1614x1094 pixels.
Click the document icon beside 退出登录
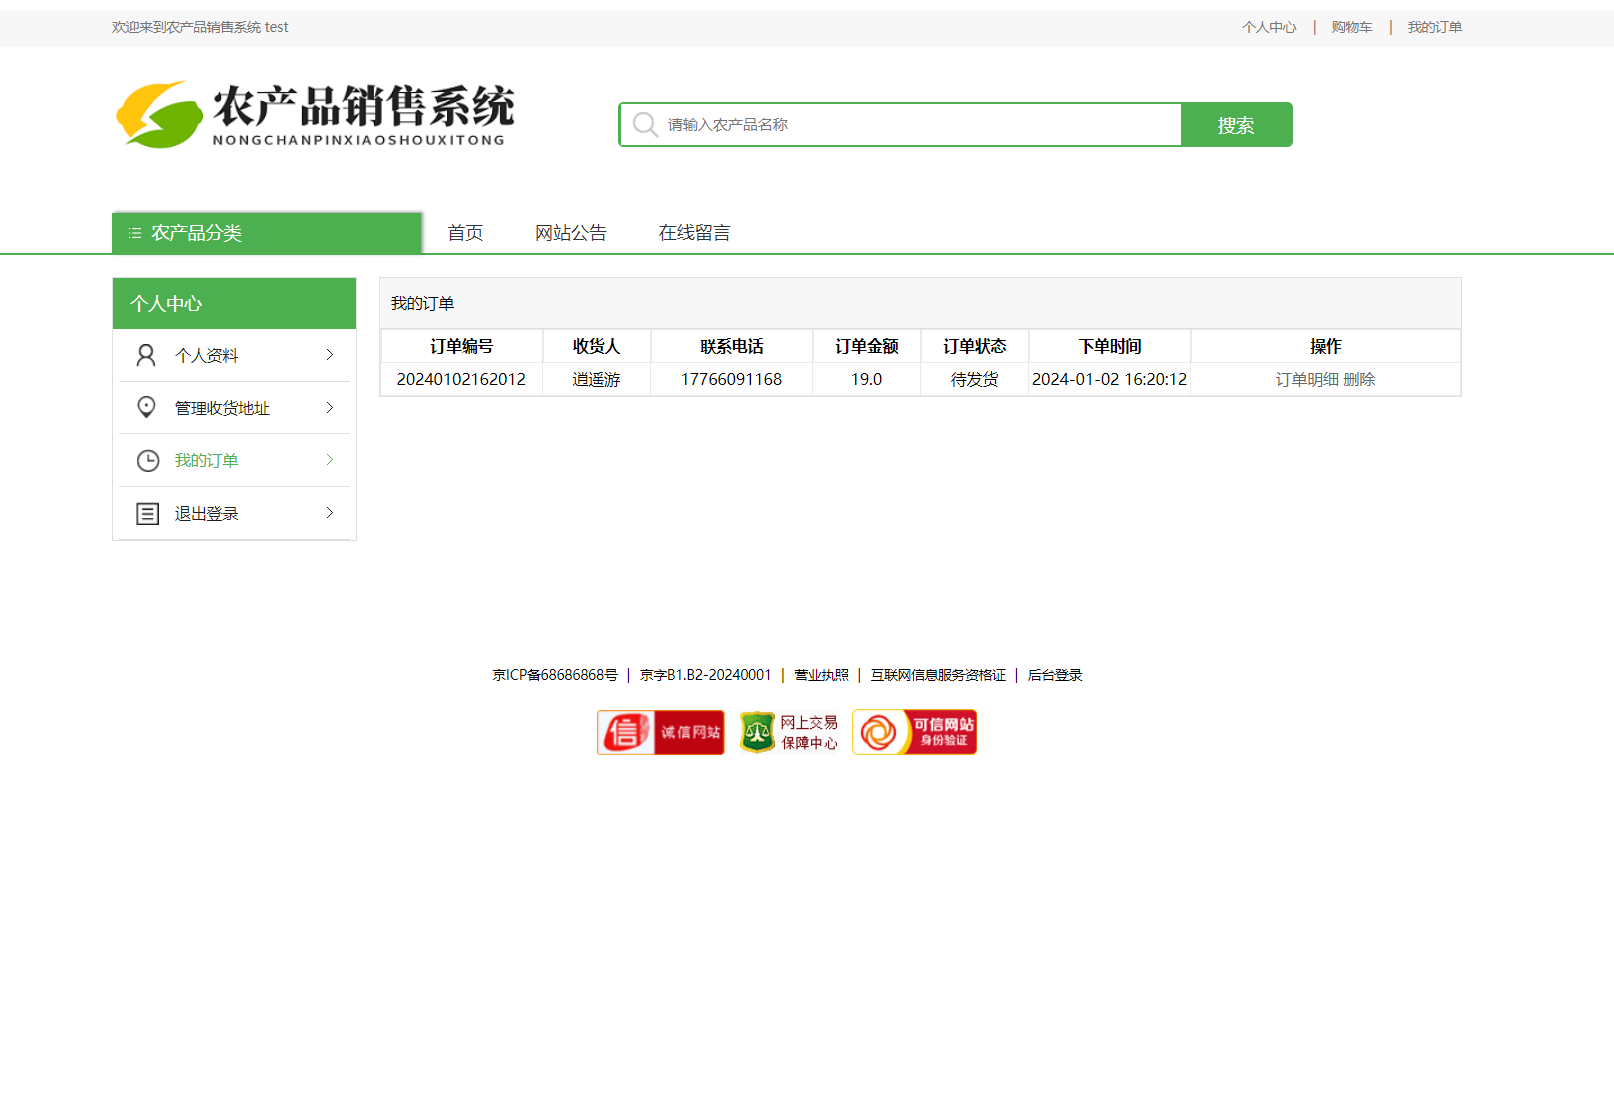(147, 513)
